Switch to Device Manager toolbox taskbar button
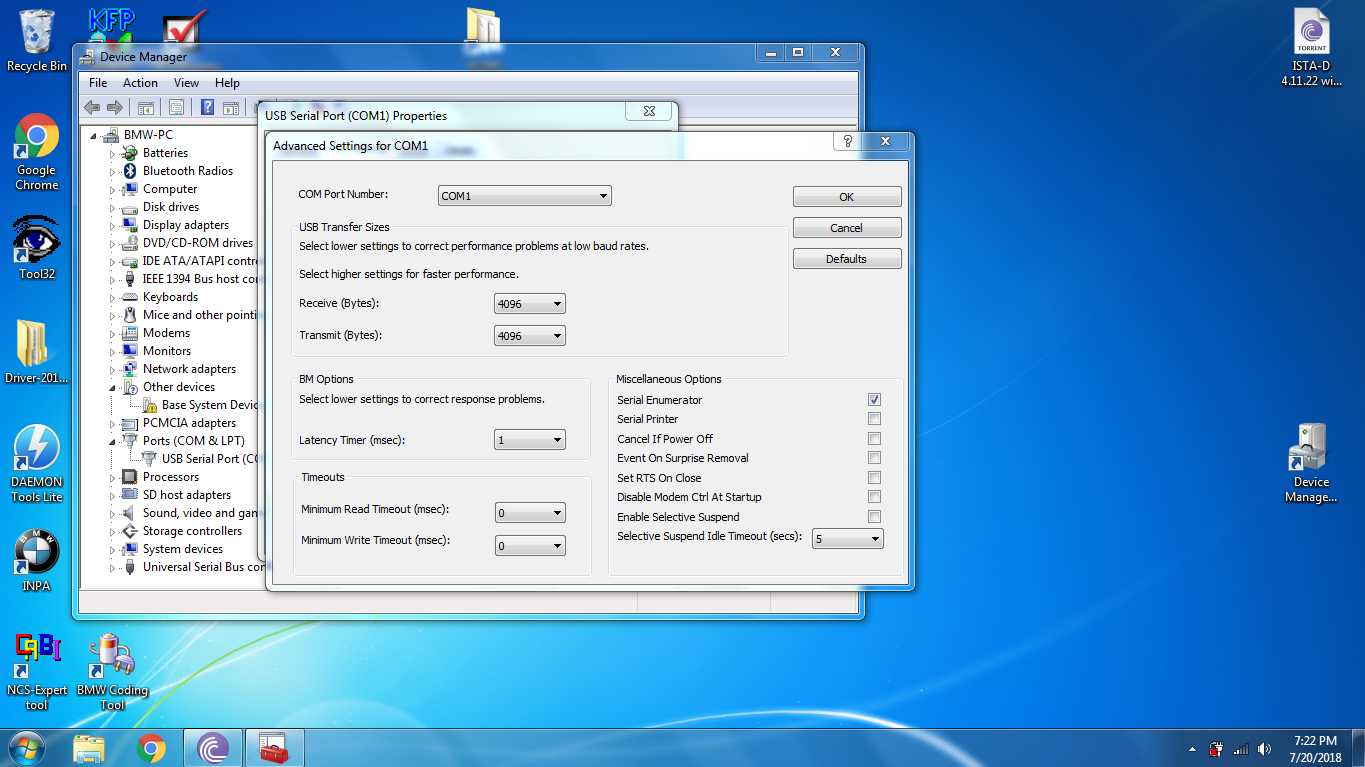This screenshot has width=1365, height=767. 273,748
